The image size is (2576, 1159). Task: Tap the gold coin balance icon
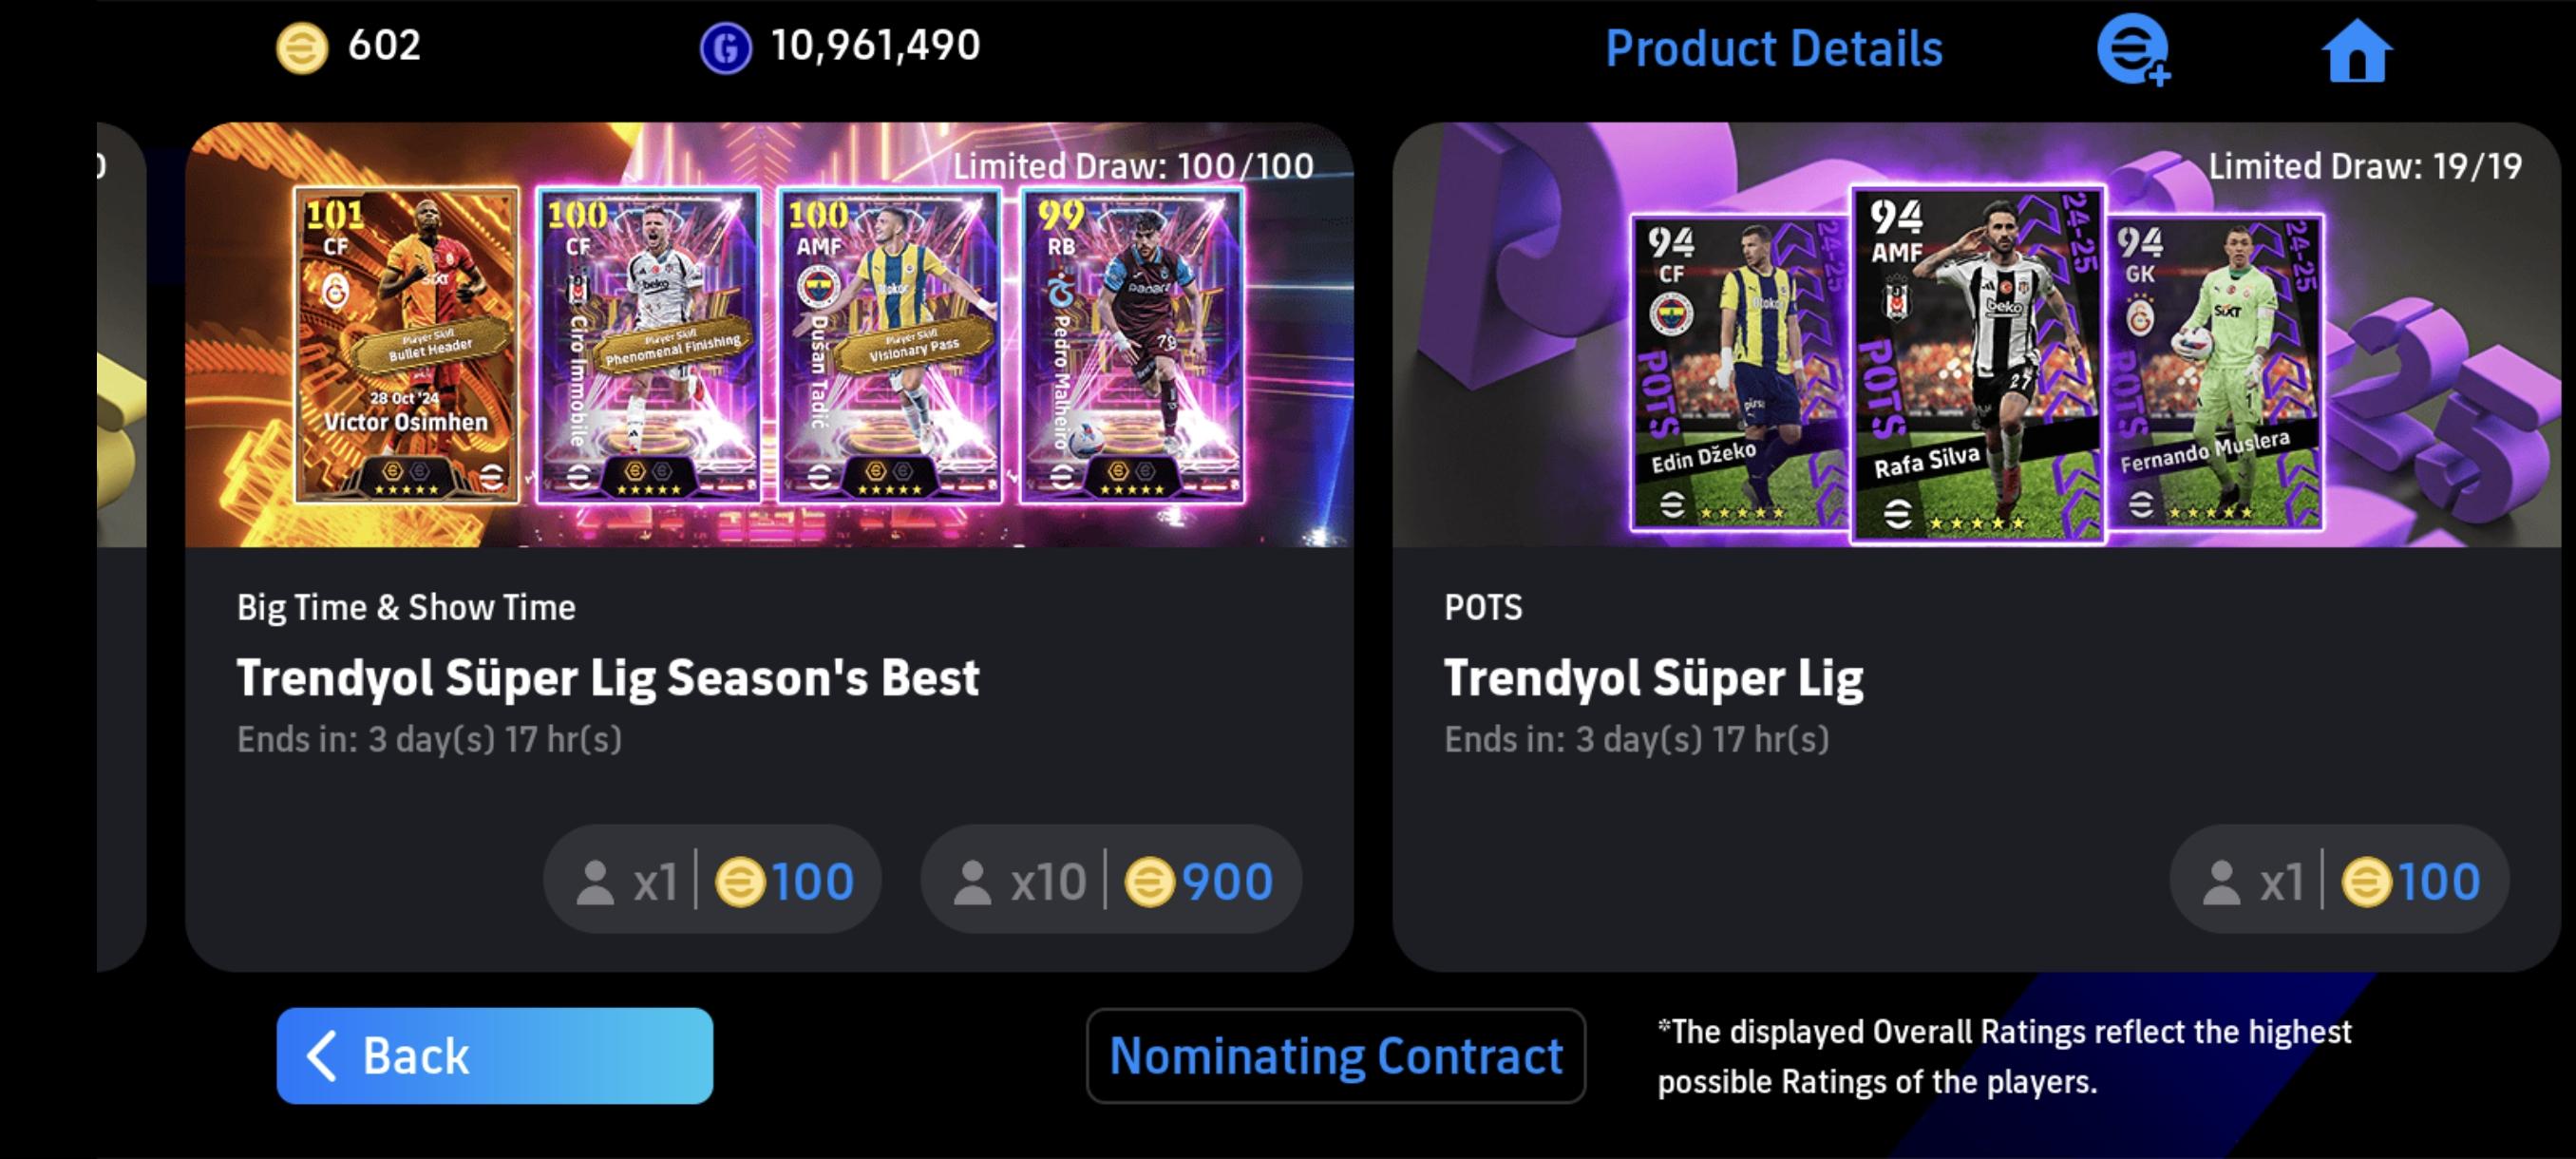point(301,48)
